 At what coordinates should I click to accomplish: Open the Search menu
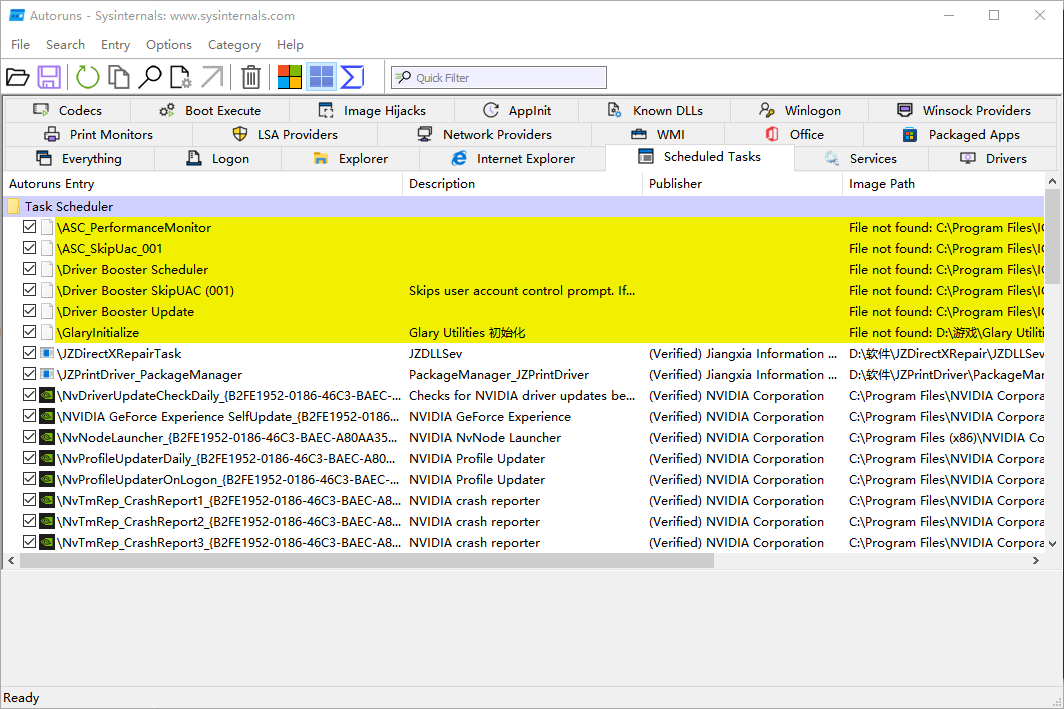coord(65,45)
